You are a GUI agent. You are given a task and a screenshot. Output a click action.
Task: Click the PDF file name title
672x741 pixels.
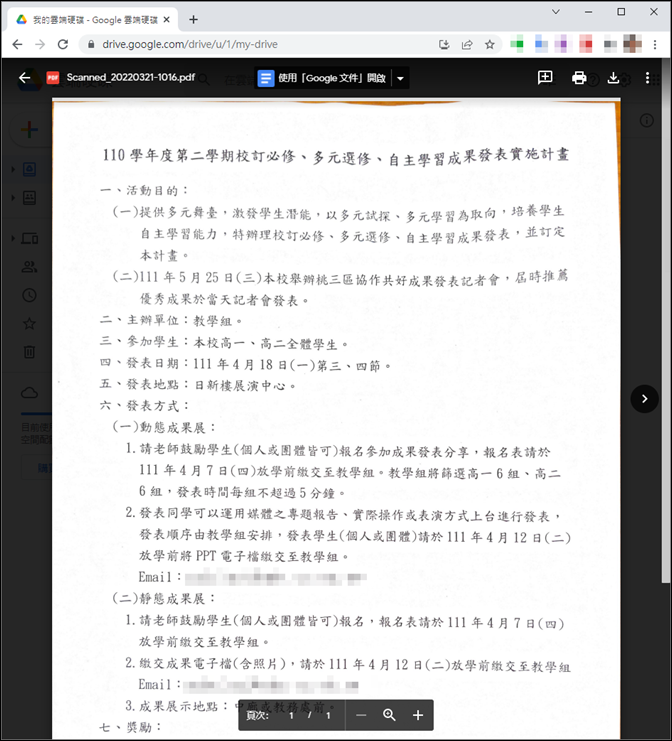pos(130,78)
